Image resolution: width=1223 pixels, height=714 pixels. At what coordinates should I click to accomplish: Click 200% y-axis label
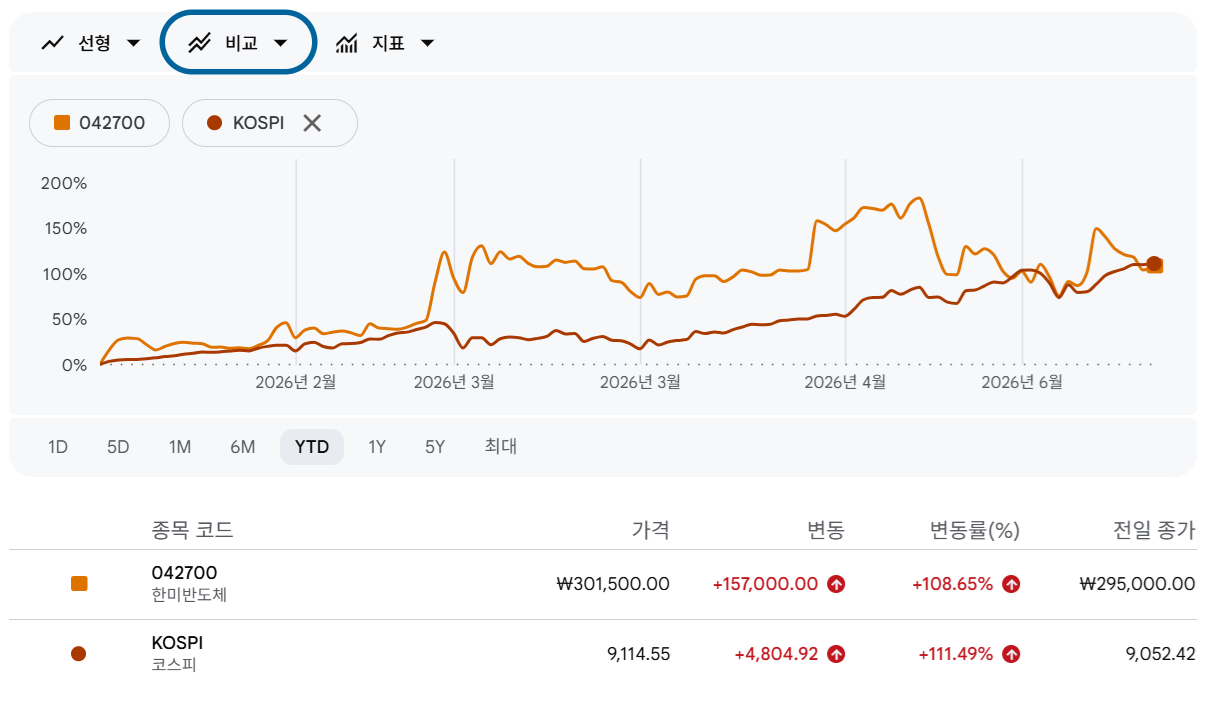(64, 184)
